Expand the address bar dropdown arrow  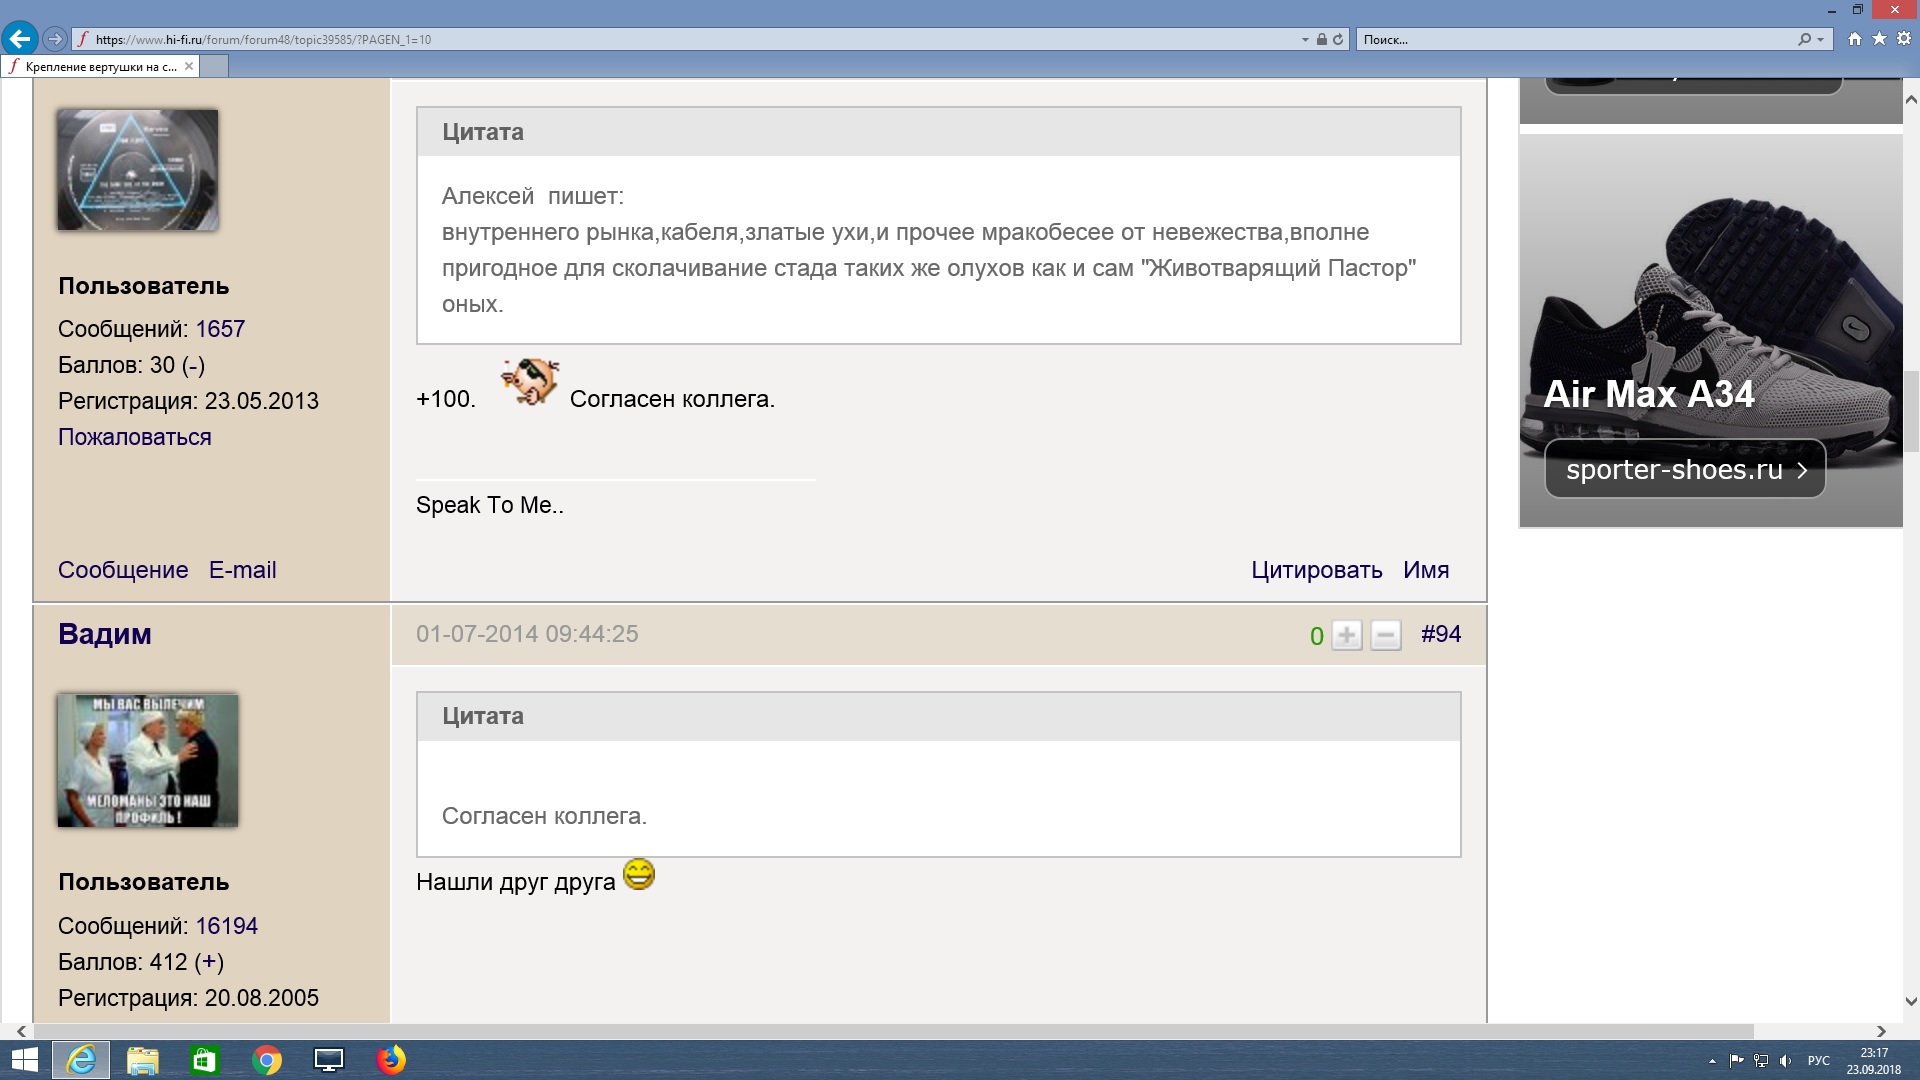[1305, 40]
